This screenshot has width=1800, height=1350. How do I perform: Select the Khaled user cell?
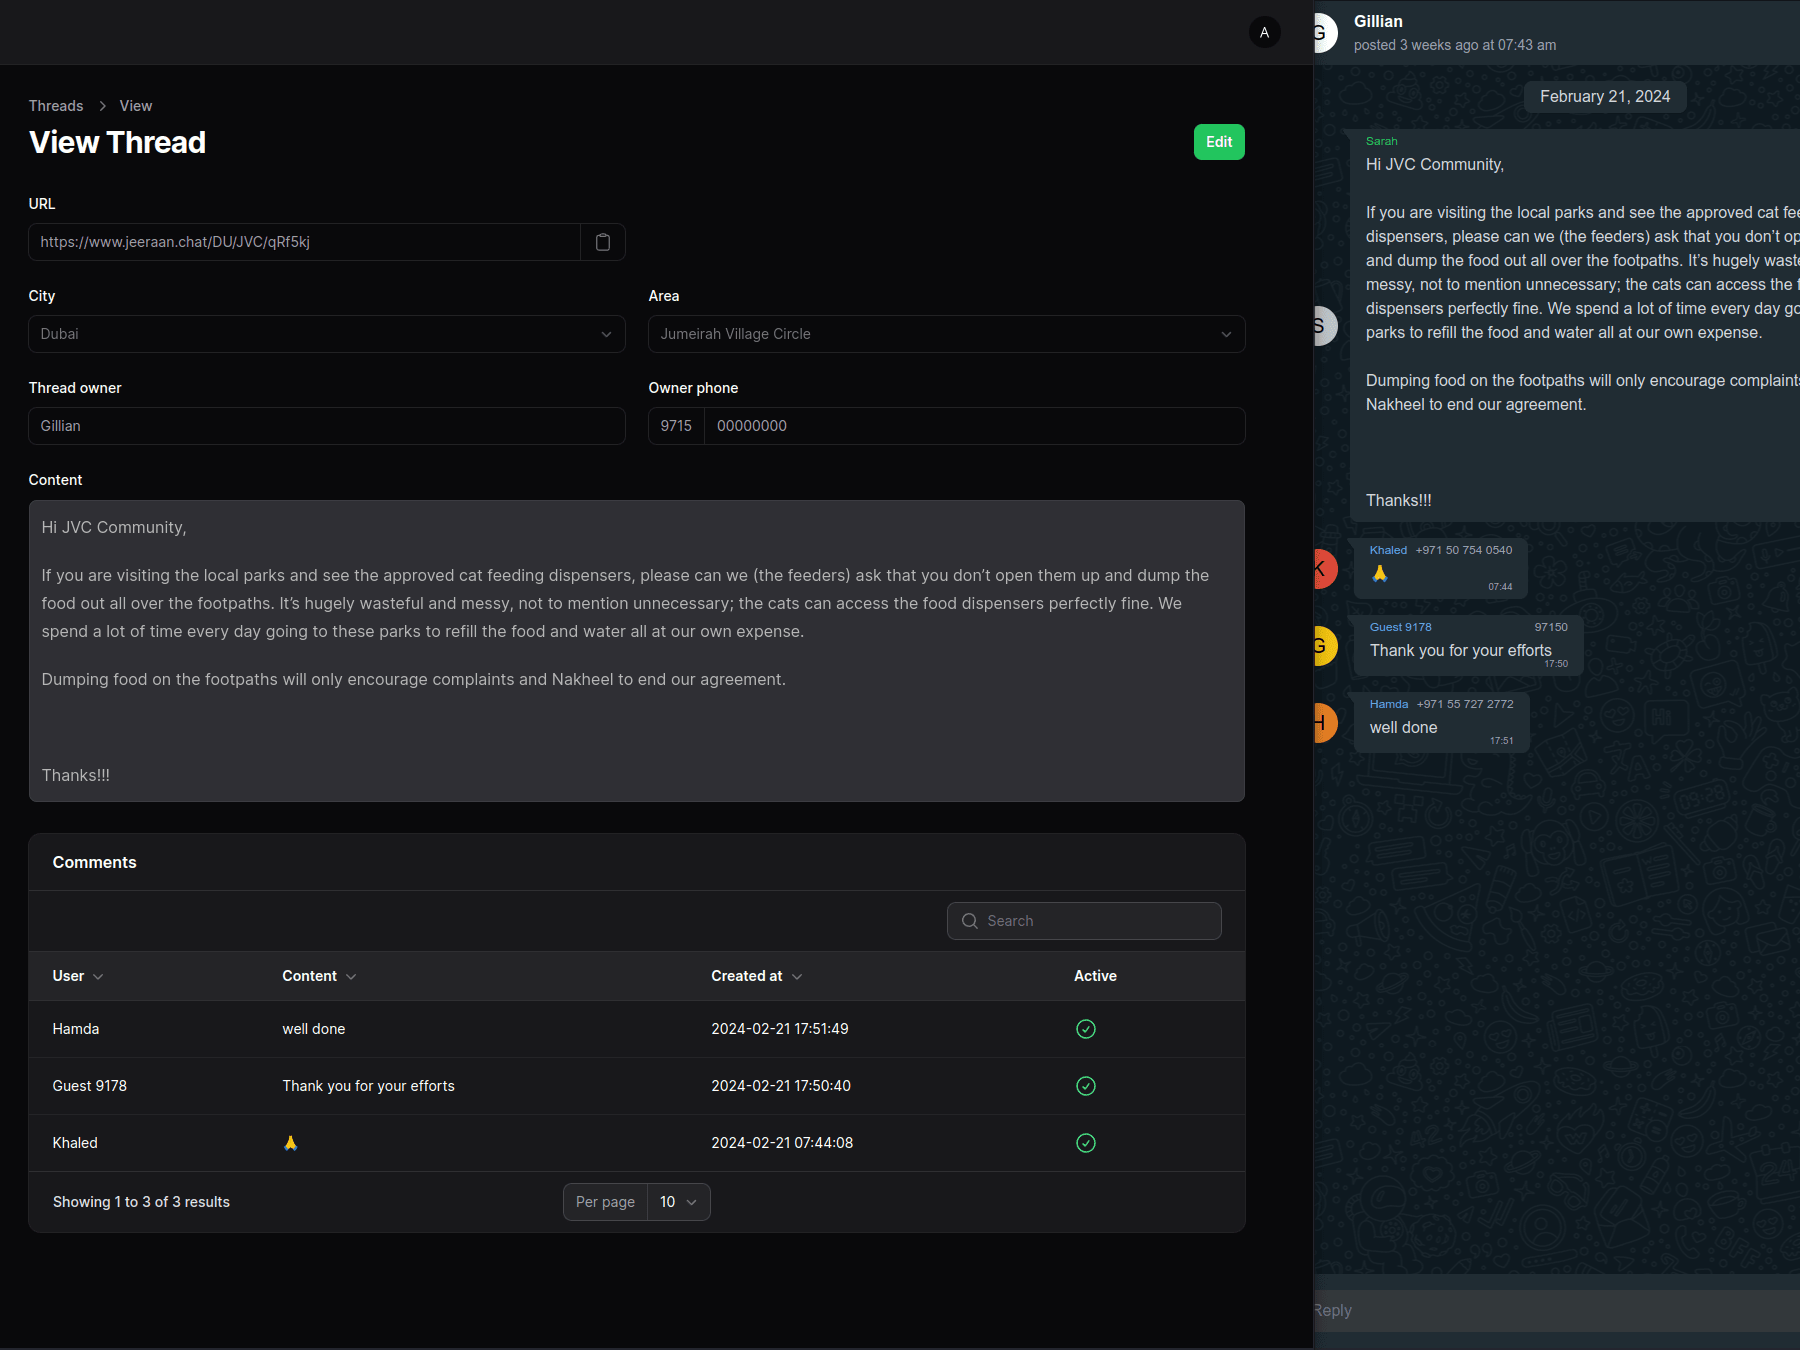click(75, 1143)
